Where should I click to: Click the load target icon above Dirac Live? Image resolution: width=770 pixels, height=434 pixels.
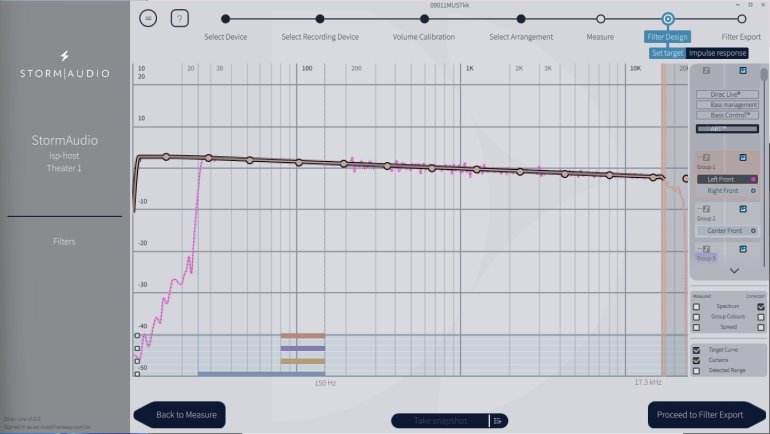(x=706, y=71)
